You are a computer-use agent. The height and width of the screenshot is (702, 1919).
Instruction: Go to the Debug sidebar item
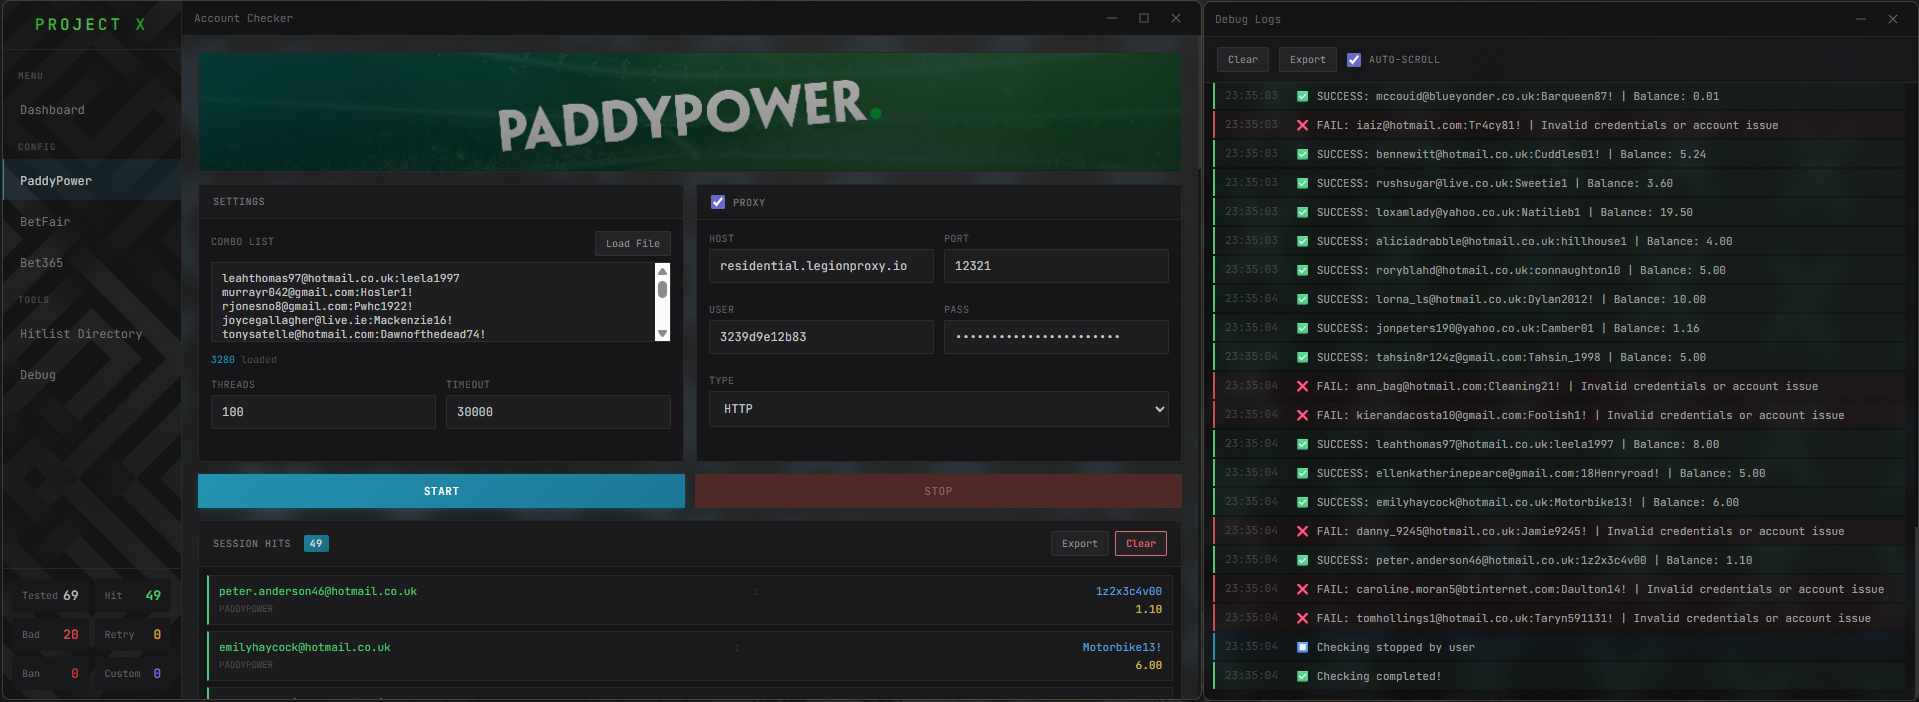38,375
